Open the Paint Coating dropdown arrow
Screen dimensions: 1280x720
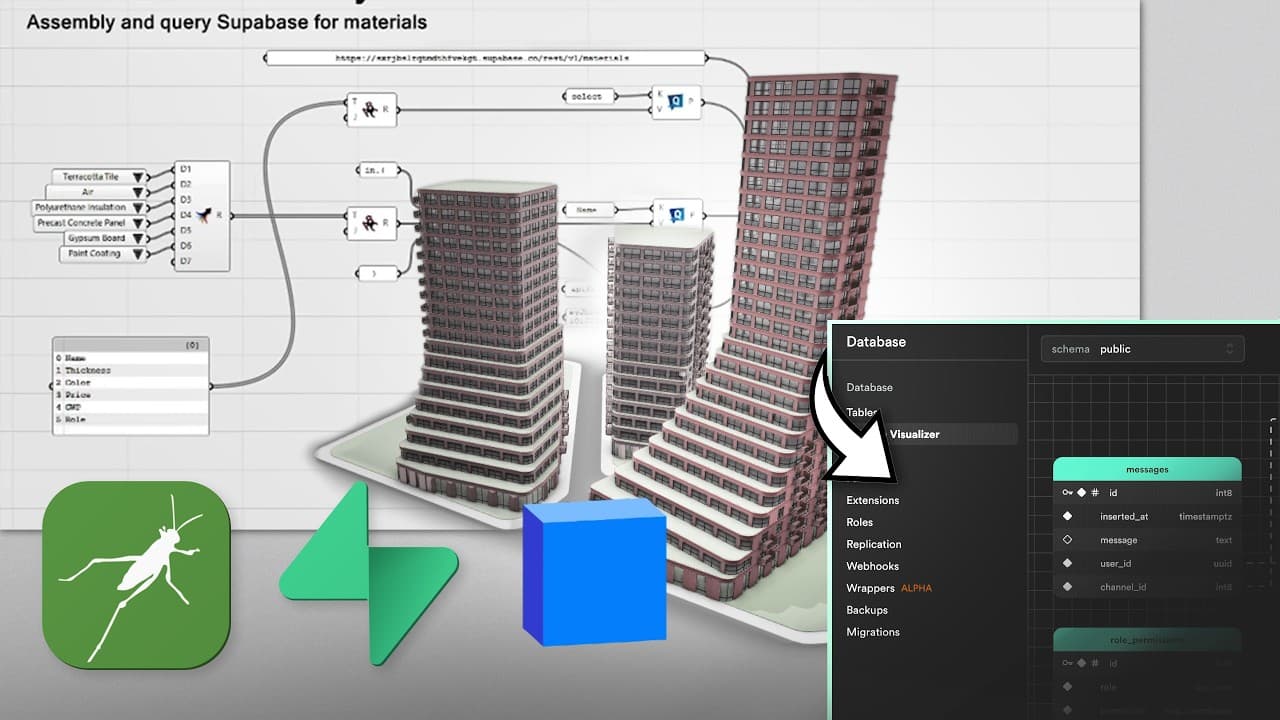pyautogui.click(x=138, y=254)
